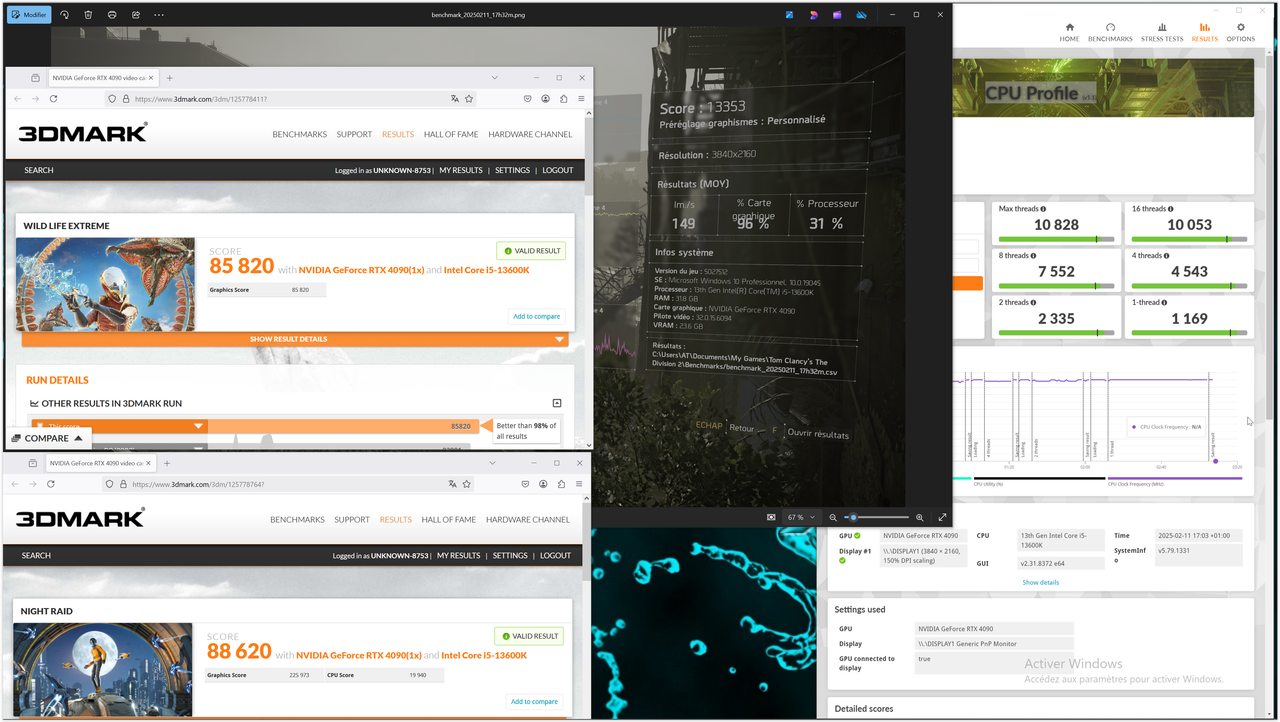This screenshot has width=1280, height=722.
Task: Click the zoom out magnifier in Photos
Action: pos(833,517)
